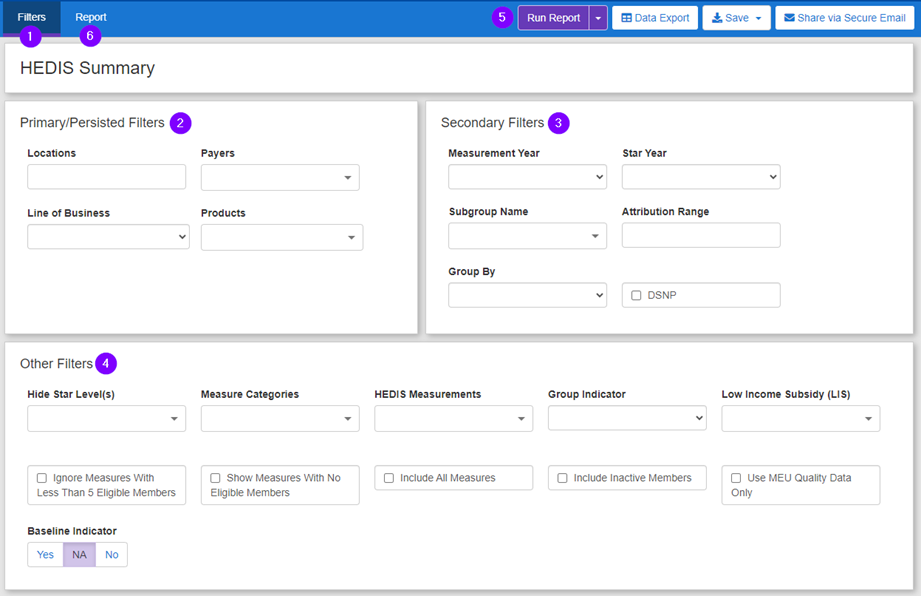Expand the Group By dropdown
921x596 pixels.
point(527,295)
